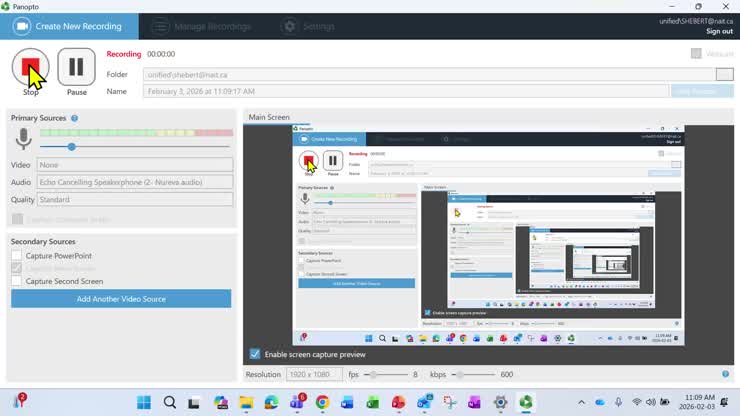This screenshot has width=740, height=416.
Task: Click the fps slider handle
Action: coord(373,374)
